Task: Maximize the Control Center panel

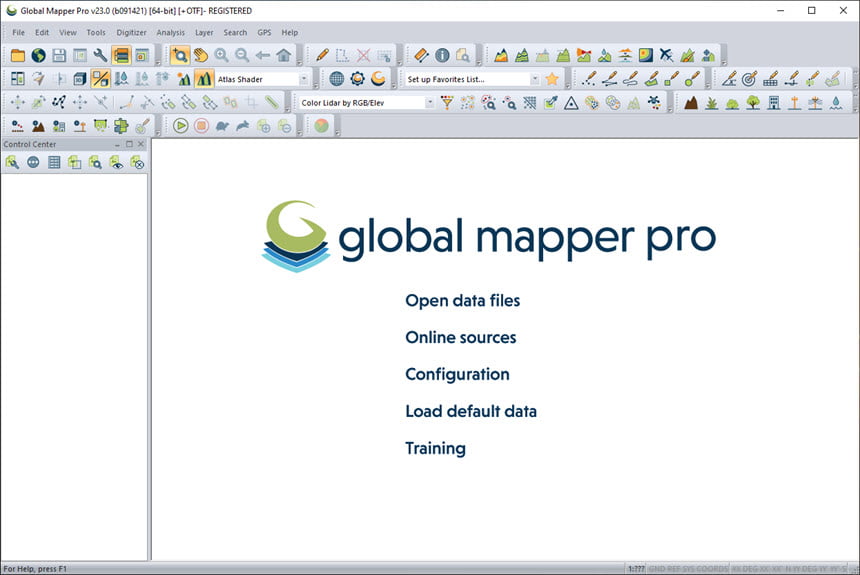Action: point(129,144)
